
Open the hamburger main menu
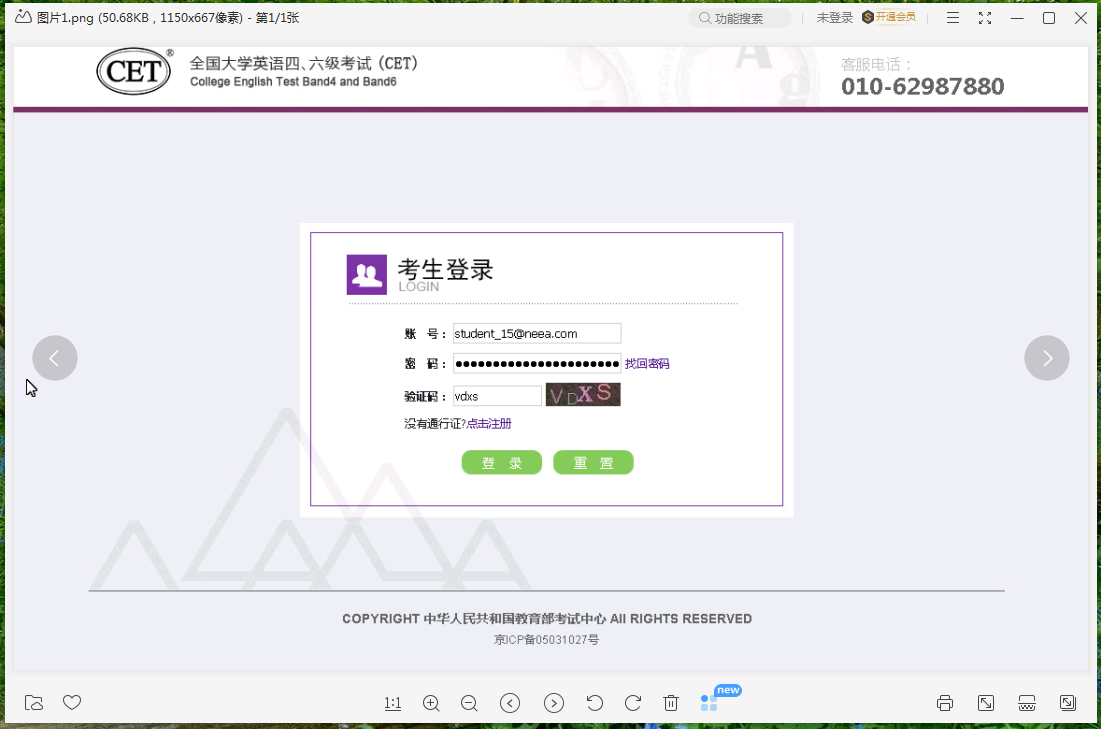[953, 18]
